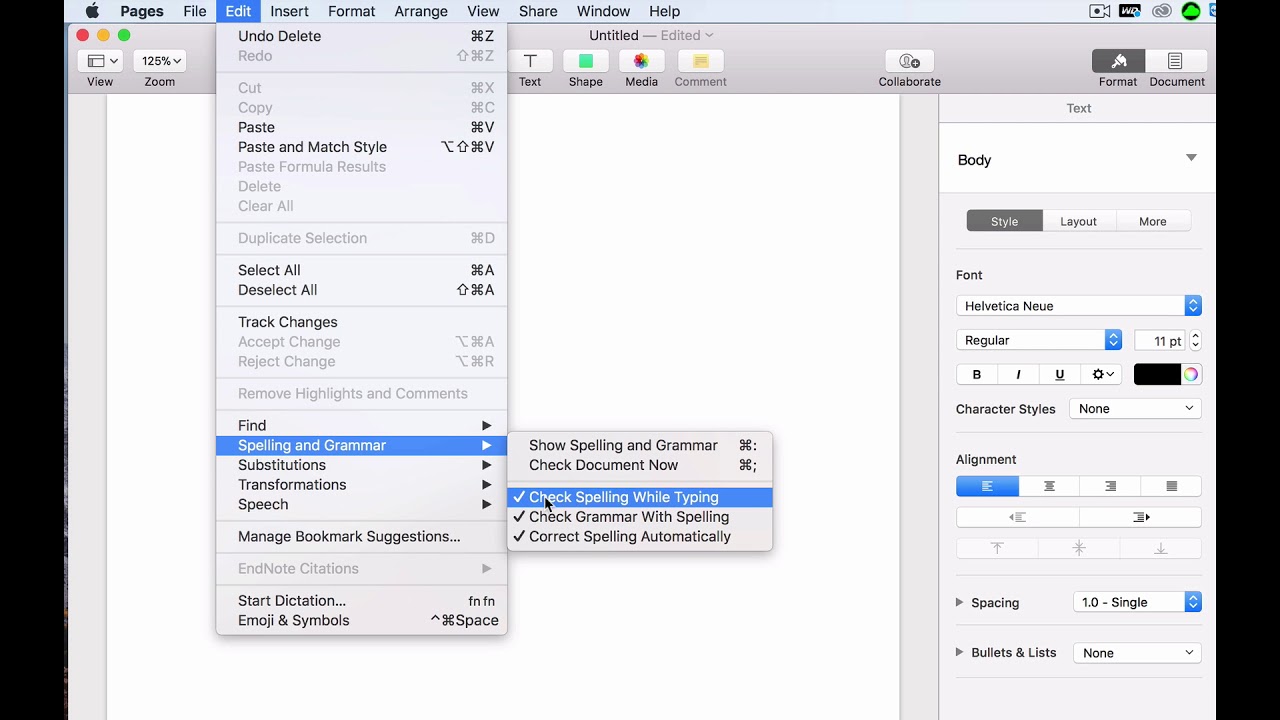Screen dimensions: 1280x720
Task: Apply italic formatting with I button
Action: (1018, 374)
